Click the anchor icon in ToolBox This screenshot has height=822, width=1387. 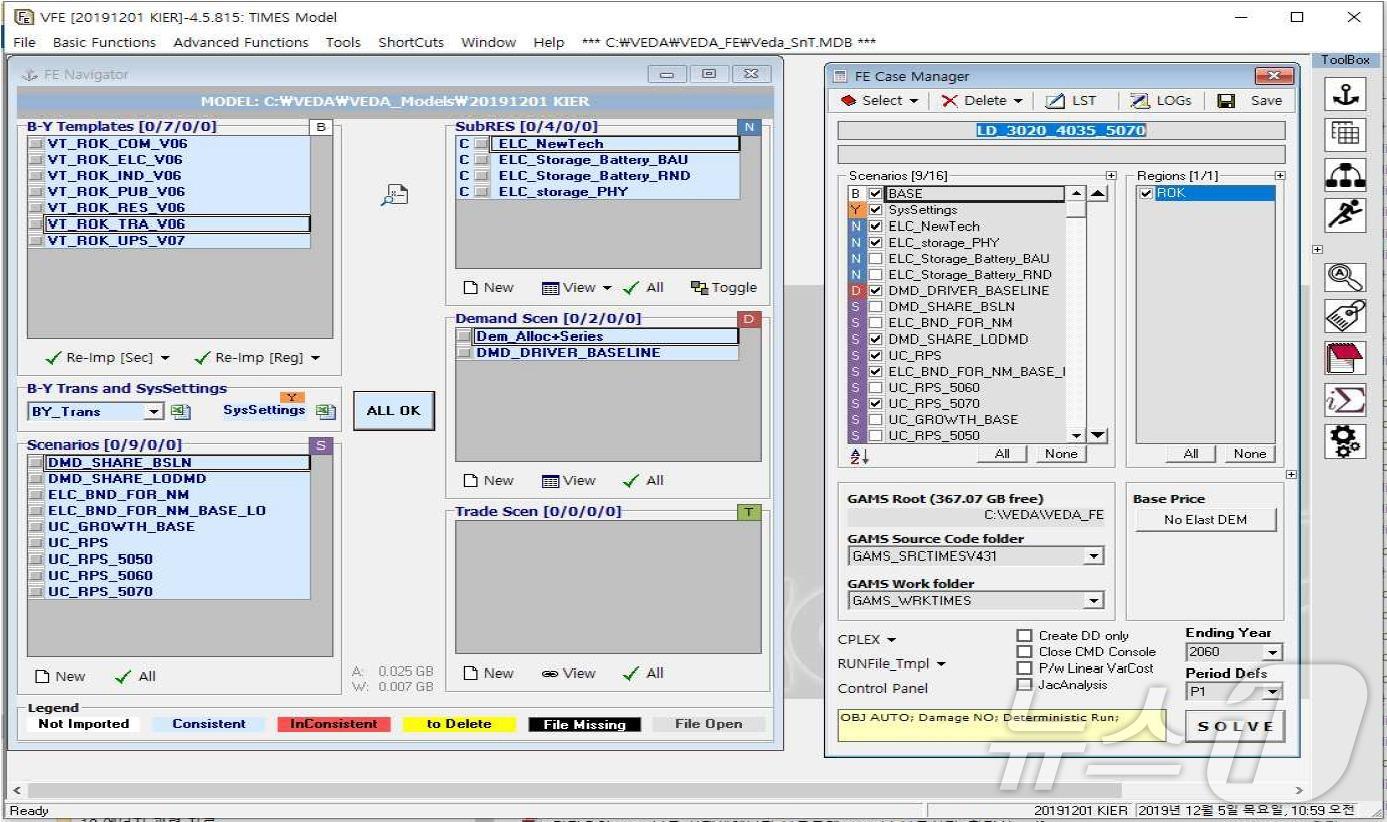[1345, 93]
